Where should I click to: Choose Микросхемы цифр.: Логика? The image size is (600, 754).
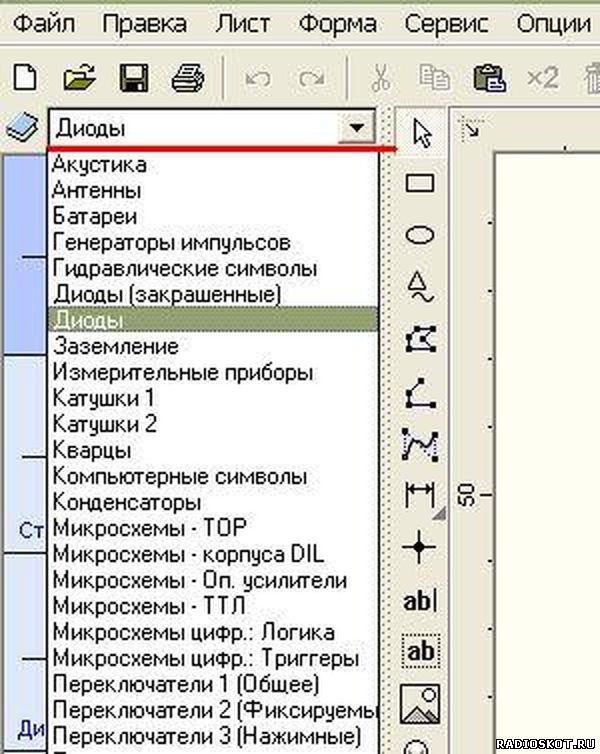click(x=213, y=632)
